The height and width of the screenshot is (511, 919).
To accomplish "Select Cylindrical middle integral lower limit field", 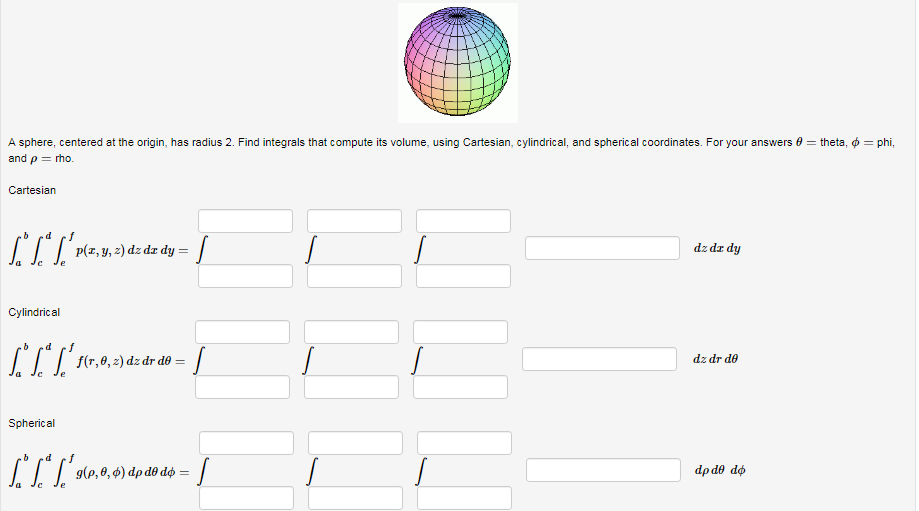I will 352,387.
